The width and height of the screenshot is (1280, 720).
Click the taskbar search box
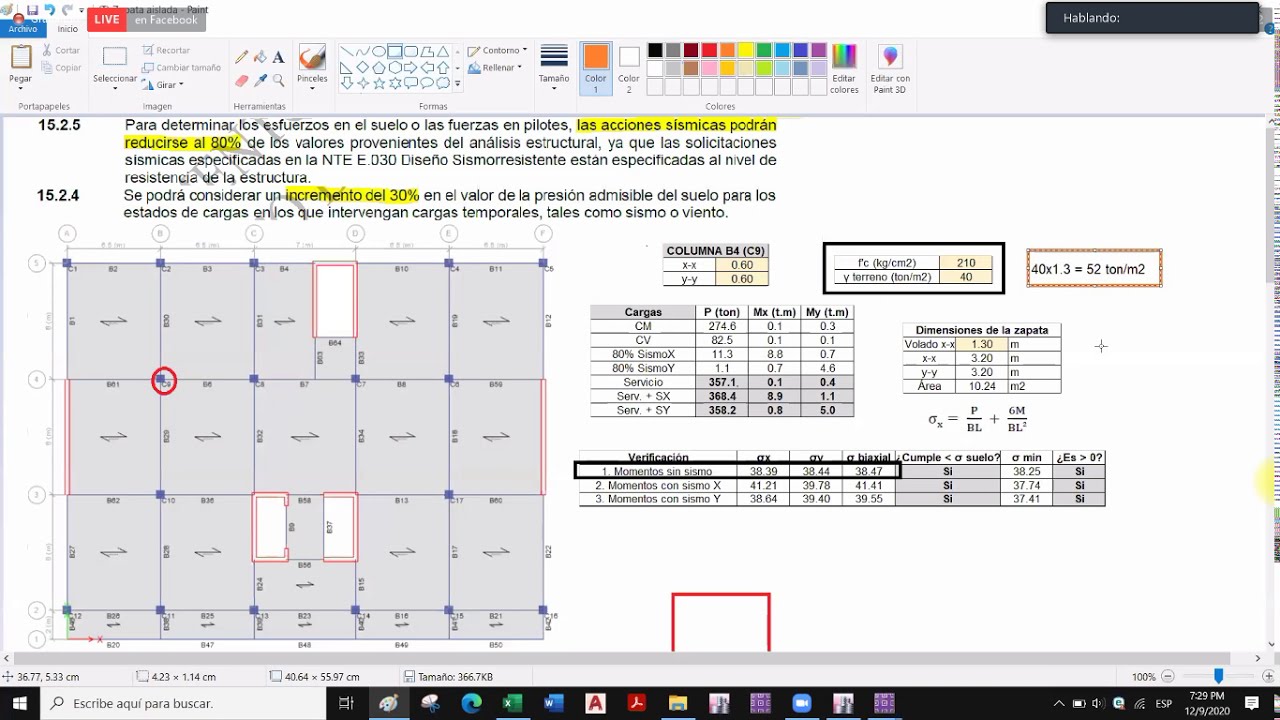pos(183,703)
